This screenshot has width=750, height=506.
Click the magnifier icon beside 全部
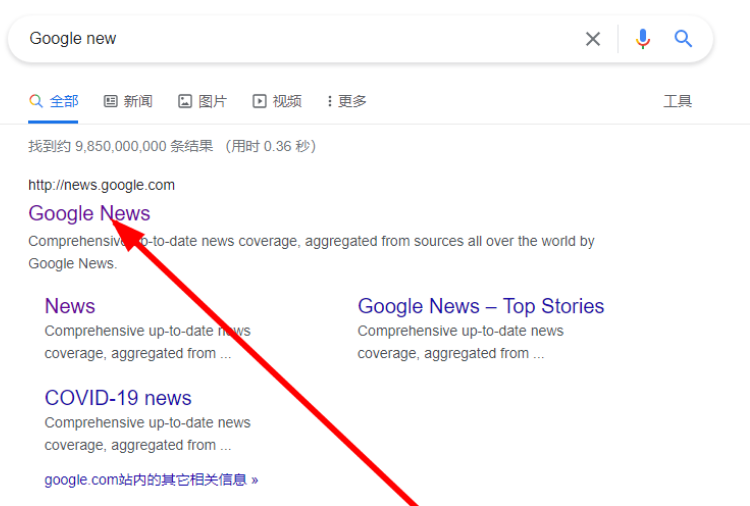click(36, 101)
